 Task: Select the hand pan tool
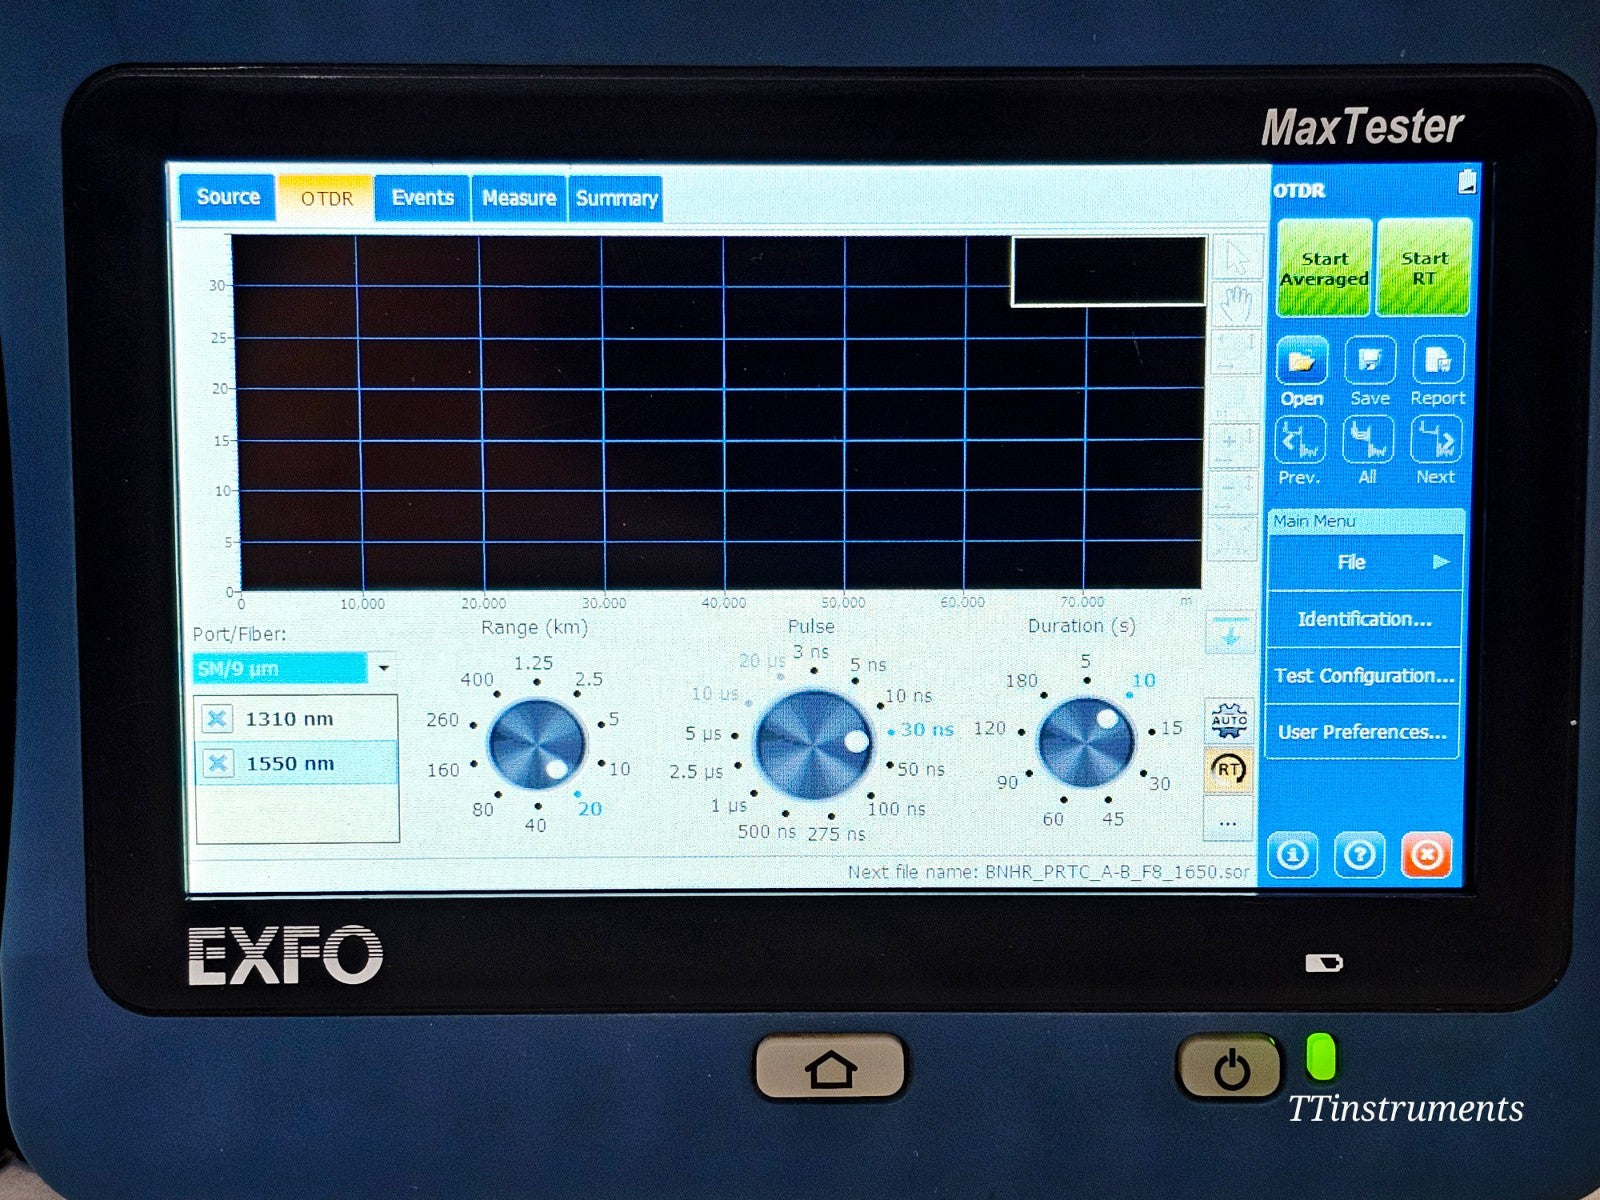1236,304
